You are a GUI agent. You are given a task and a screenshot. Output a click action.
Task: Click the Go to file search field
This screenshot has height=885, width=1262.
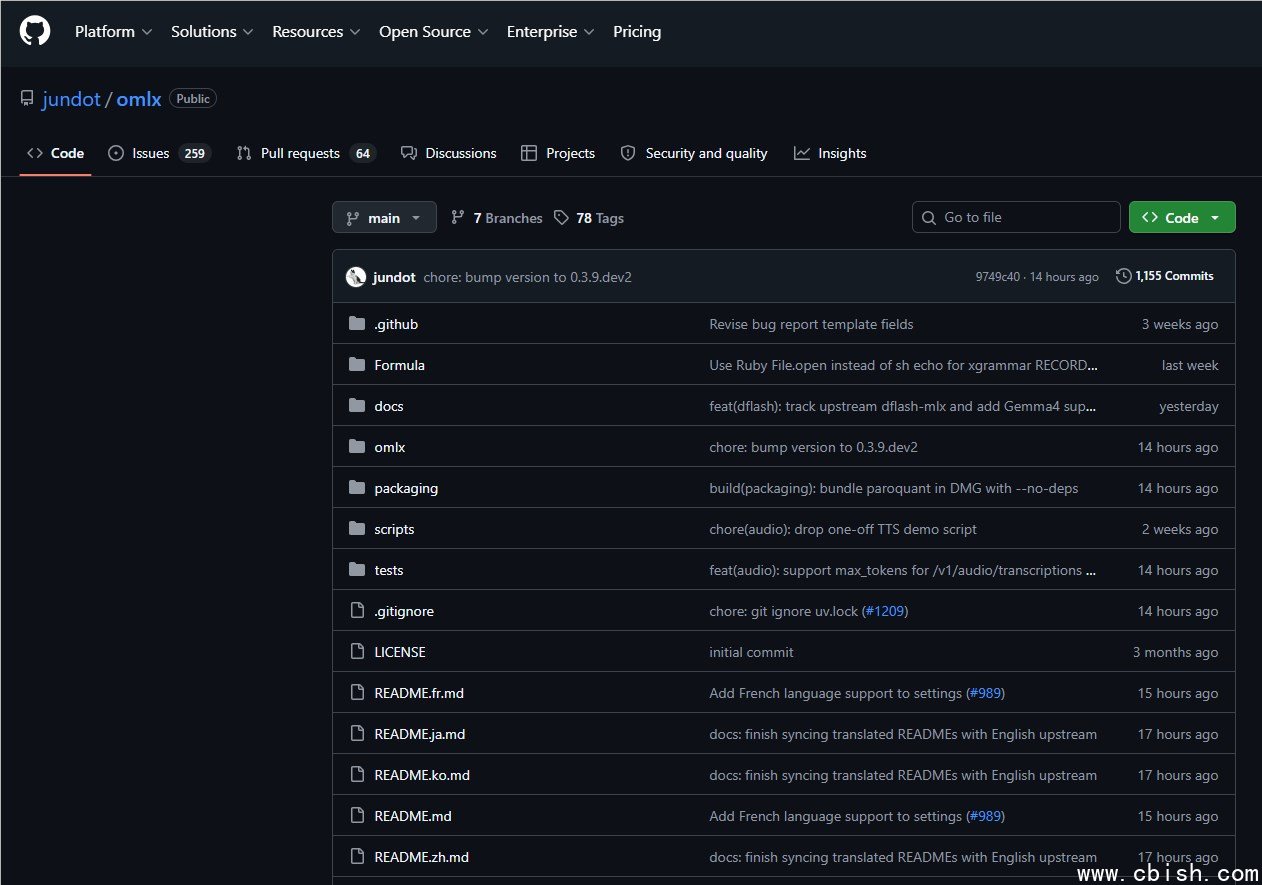[x=1016, y=217]
